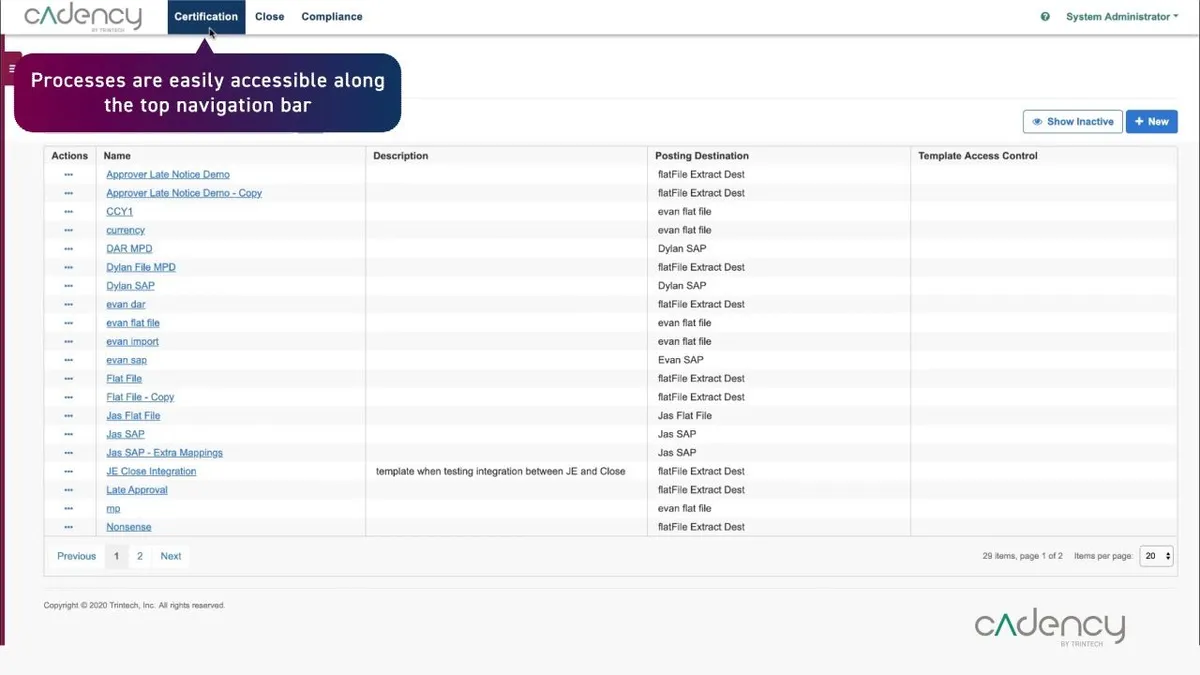Screen dimensions: 1200x675
Task: Open the evan dar template link
Action: click(126, 304)
